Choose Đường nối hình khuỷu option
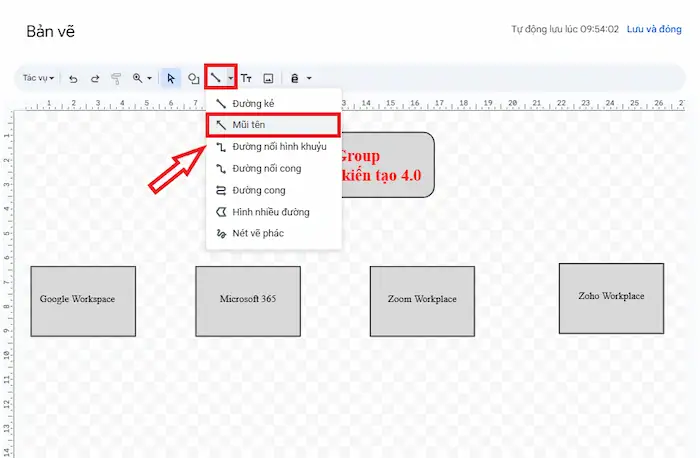Viewport: 700px width, 458px height. point(274,146)
